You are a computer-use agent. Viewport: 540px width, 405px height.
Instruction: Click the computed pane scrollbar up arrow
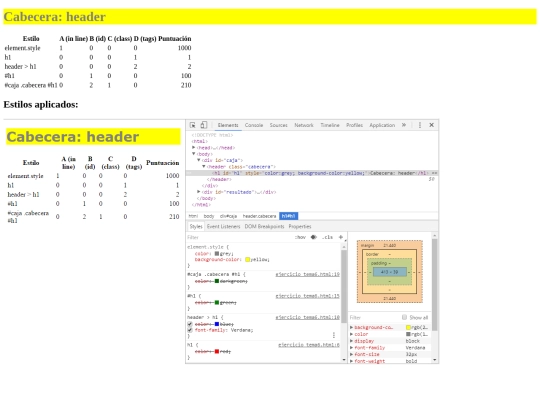pyautogui.click(x=435, y=236)
